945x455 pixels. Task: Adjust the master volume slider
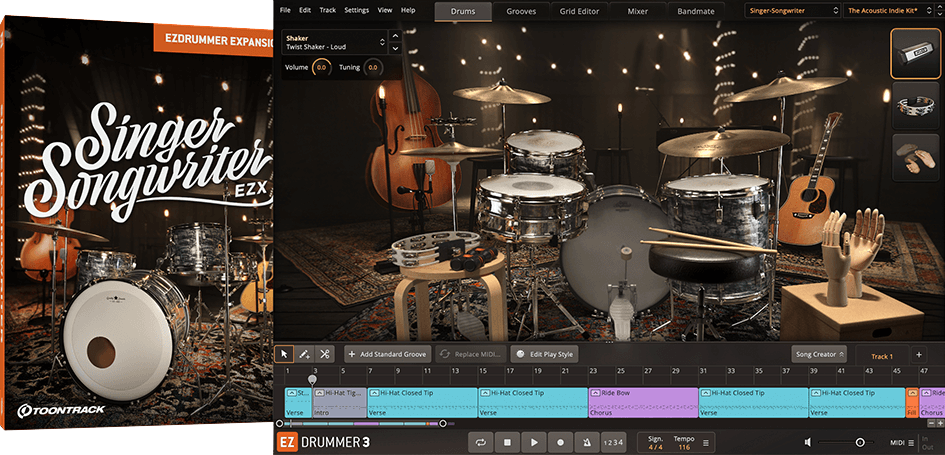click(x=859, y=442)
